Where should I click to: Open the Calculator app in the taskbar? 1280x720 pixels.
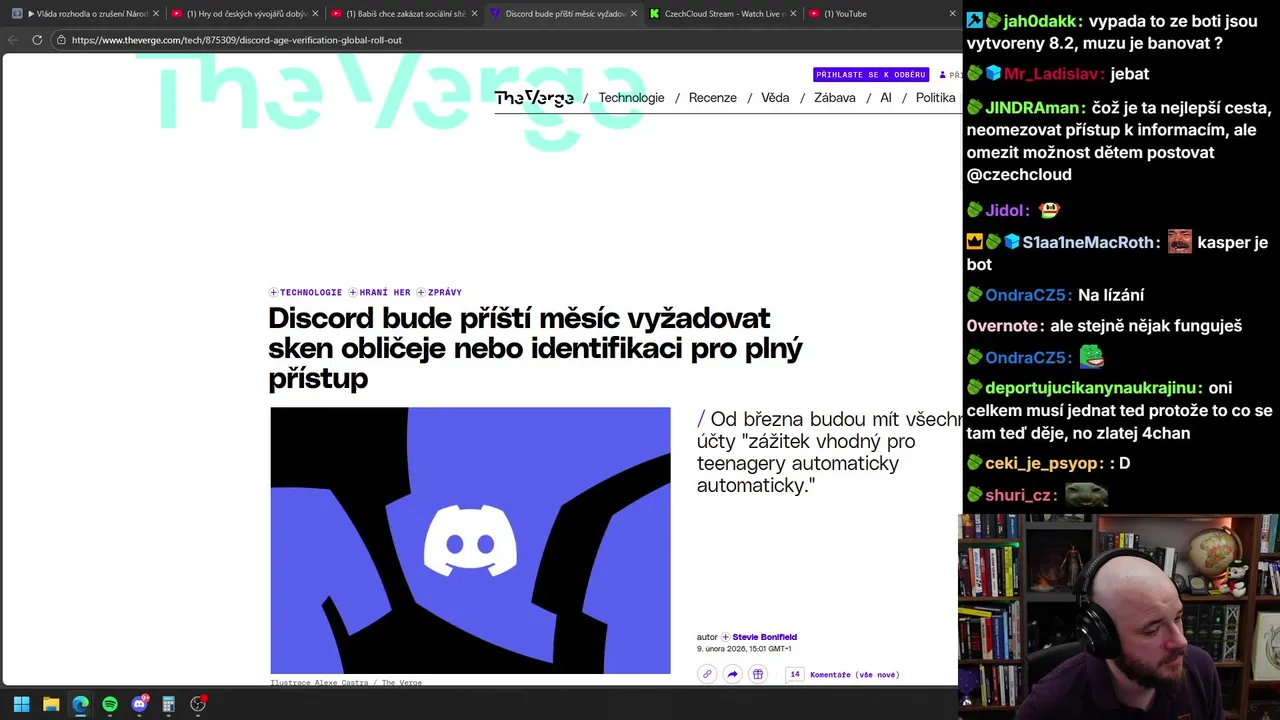click(x=168, y=704)
